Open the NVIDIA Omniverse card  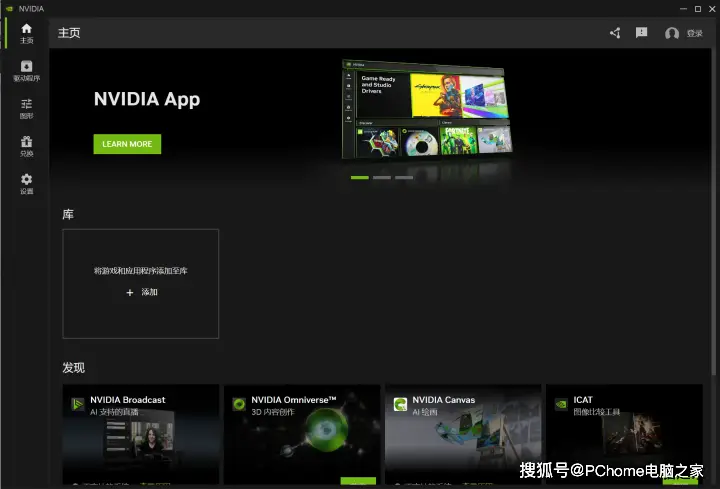[x=302, y=434]
